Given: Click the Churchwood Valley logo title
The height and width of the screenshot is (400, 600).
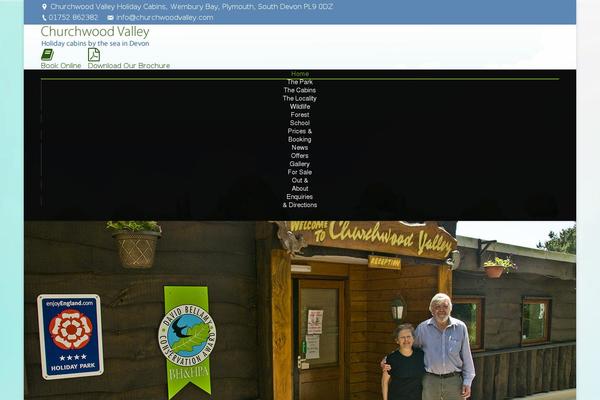Looking at the screenshot, I should pyautogui.click(x=95, y=32).
